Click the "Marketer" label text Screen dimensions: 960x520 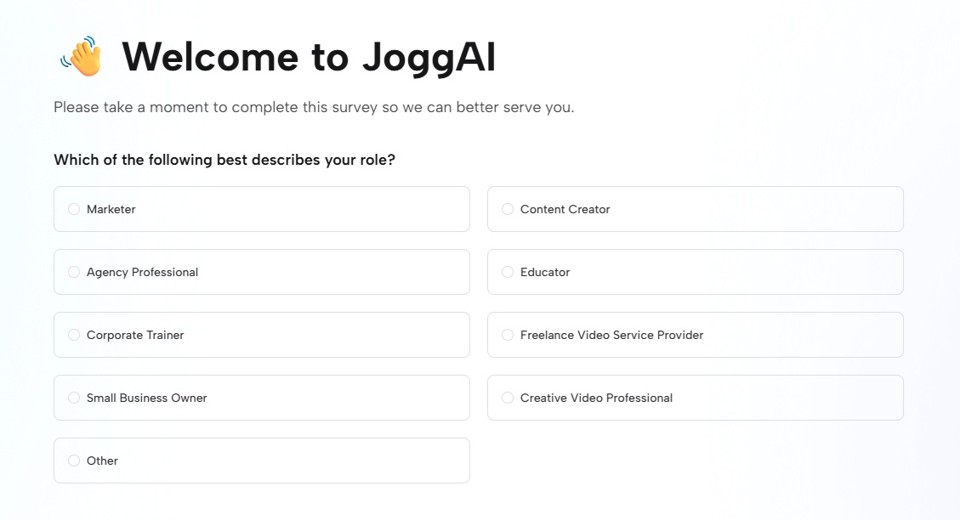111,209
